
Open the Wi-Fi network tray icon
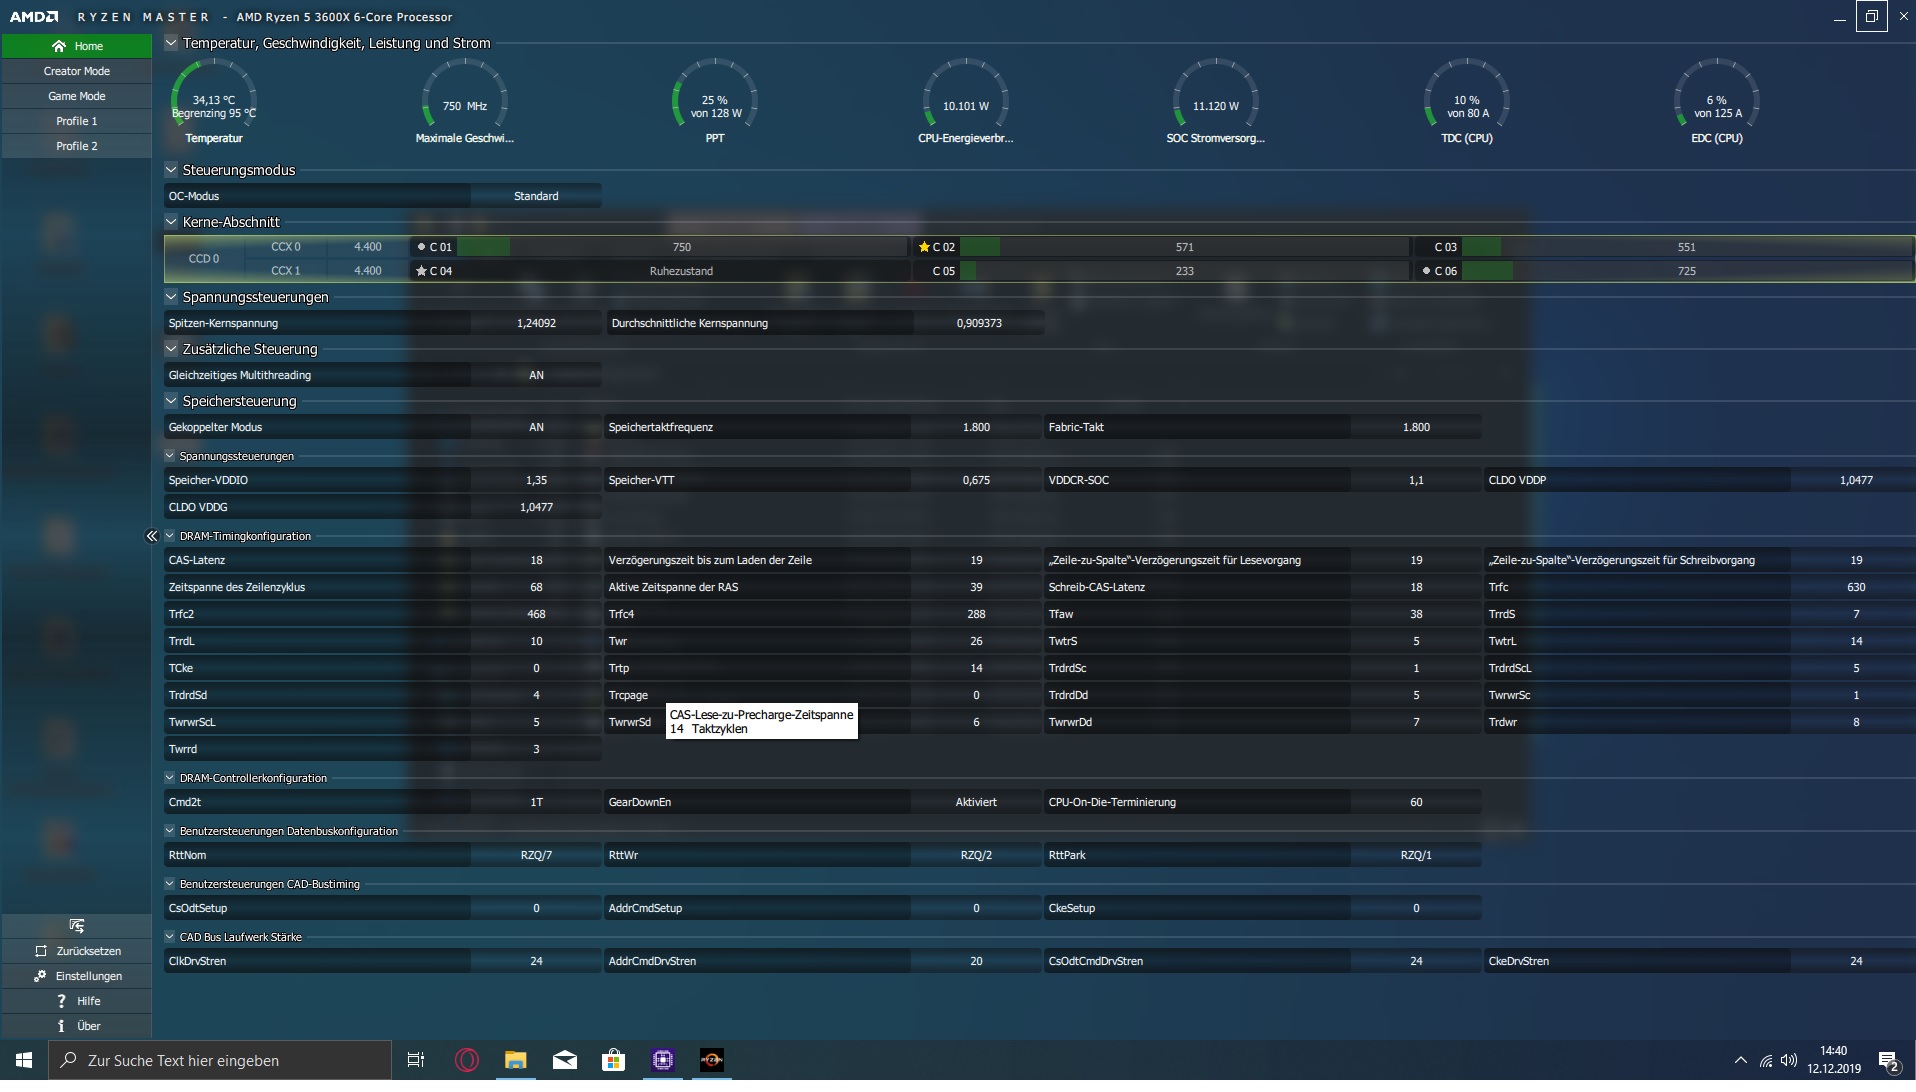(1766, 1060)
